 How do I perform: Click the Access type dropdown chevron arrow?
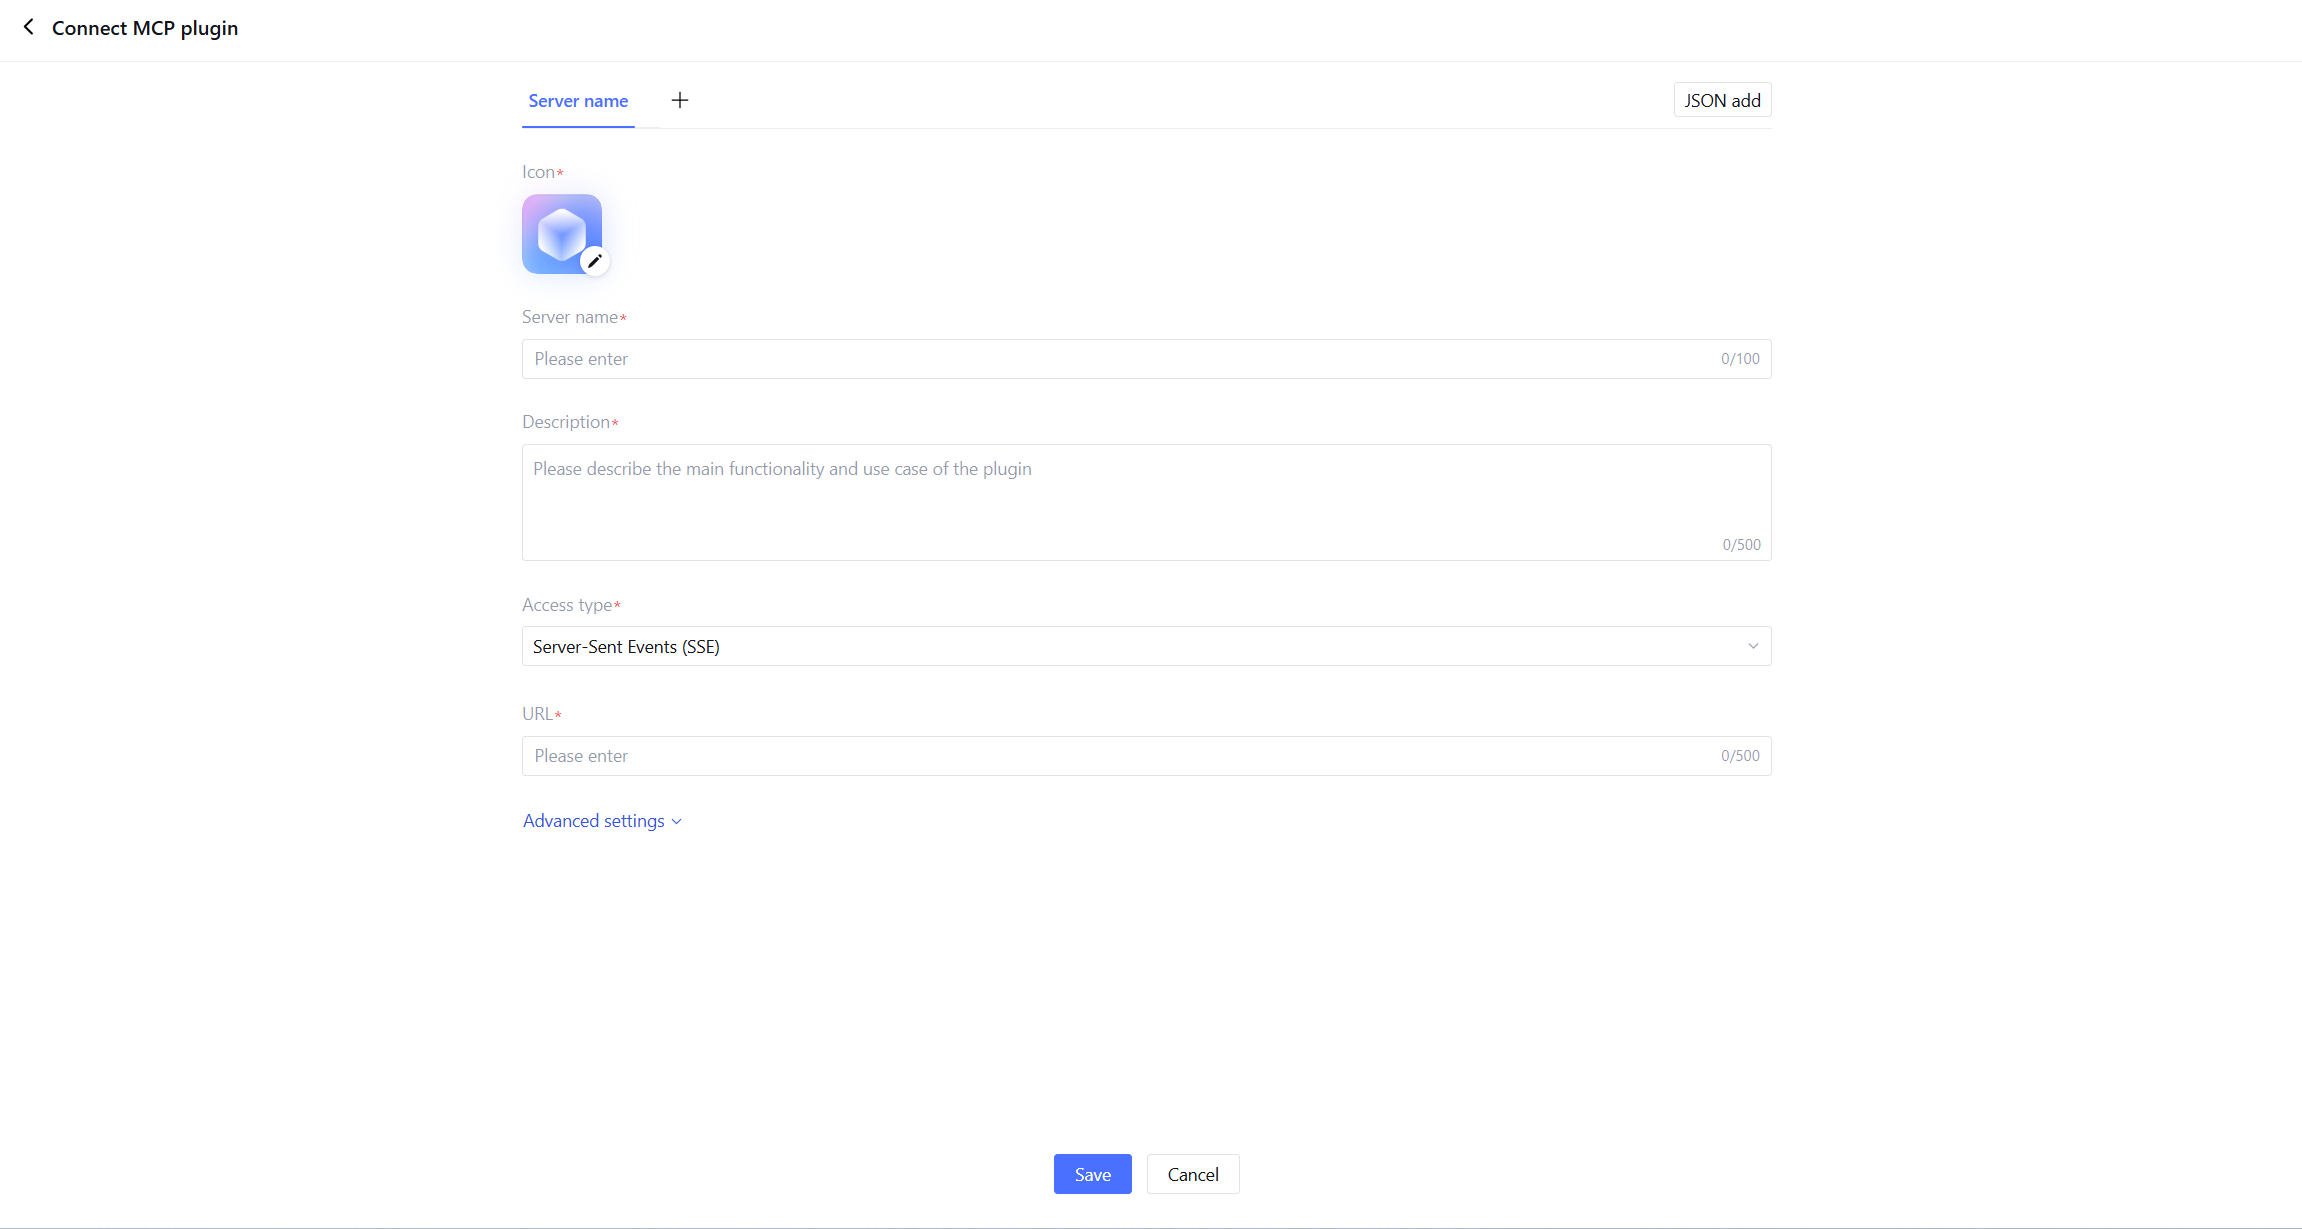tap(1752, 646)
